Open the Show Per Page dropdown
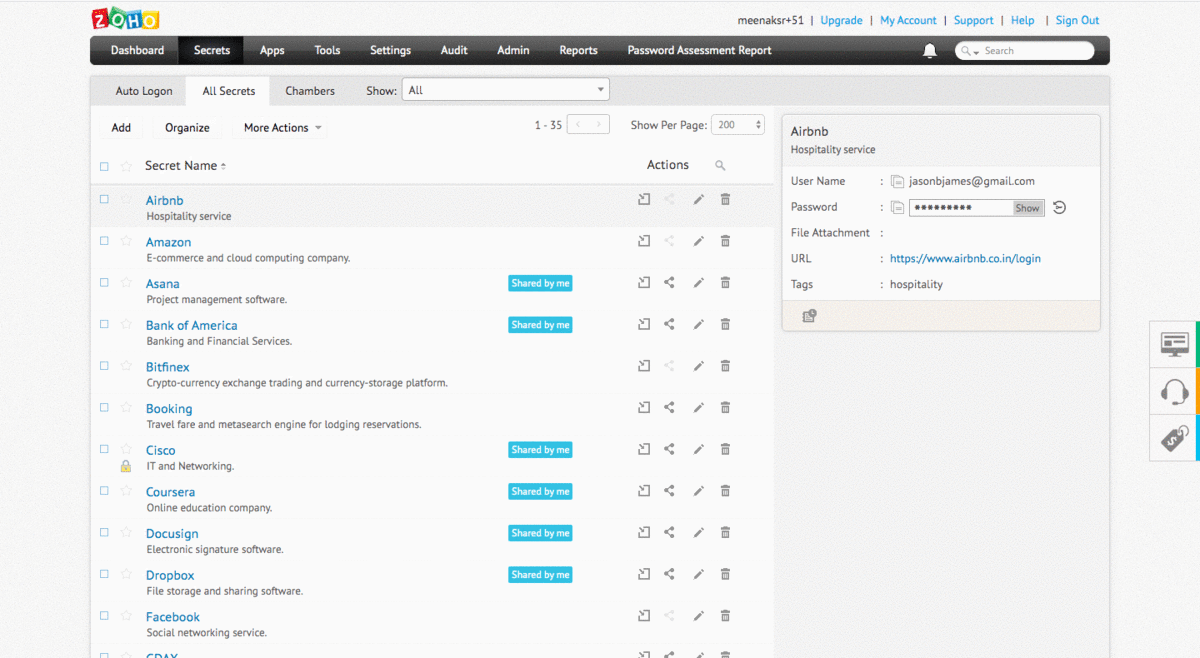Screen dimensions: 1200x658 (x=739, y=125)
